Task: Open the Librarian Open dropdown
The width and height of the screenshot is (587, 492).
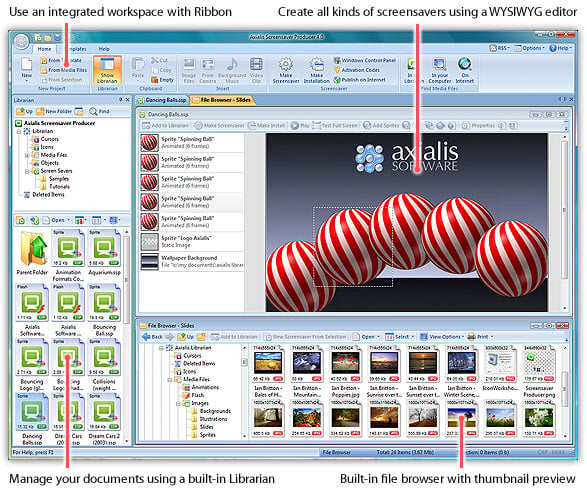Action: point(57,220)
